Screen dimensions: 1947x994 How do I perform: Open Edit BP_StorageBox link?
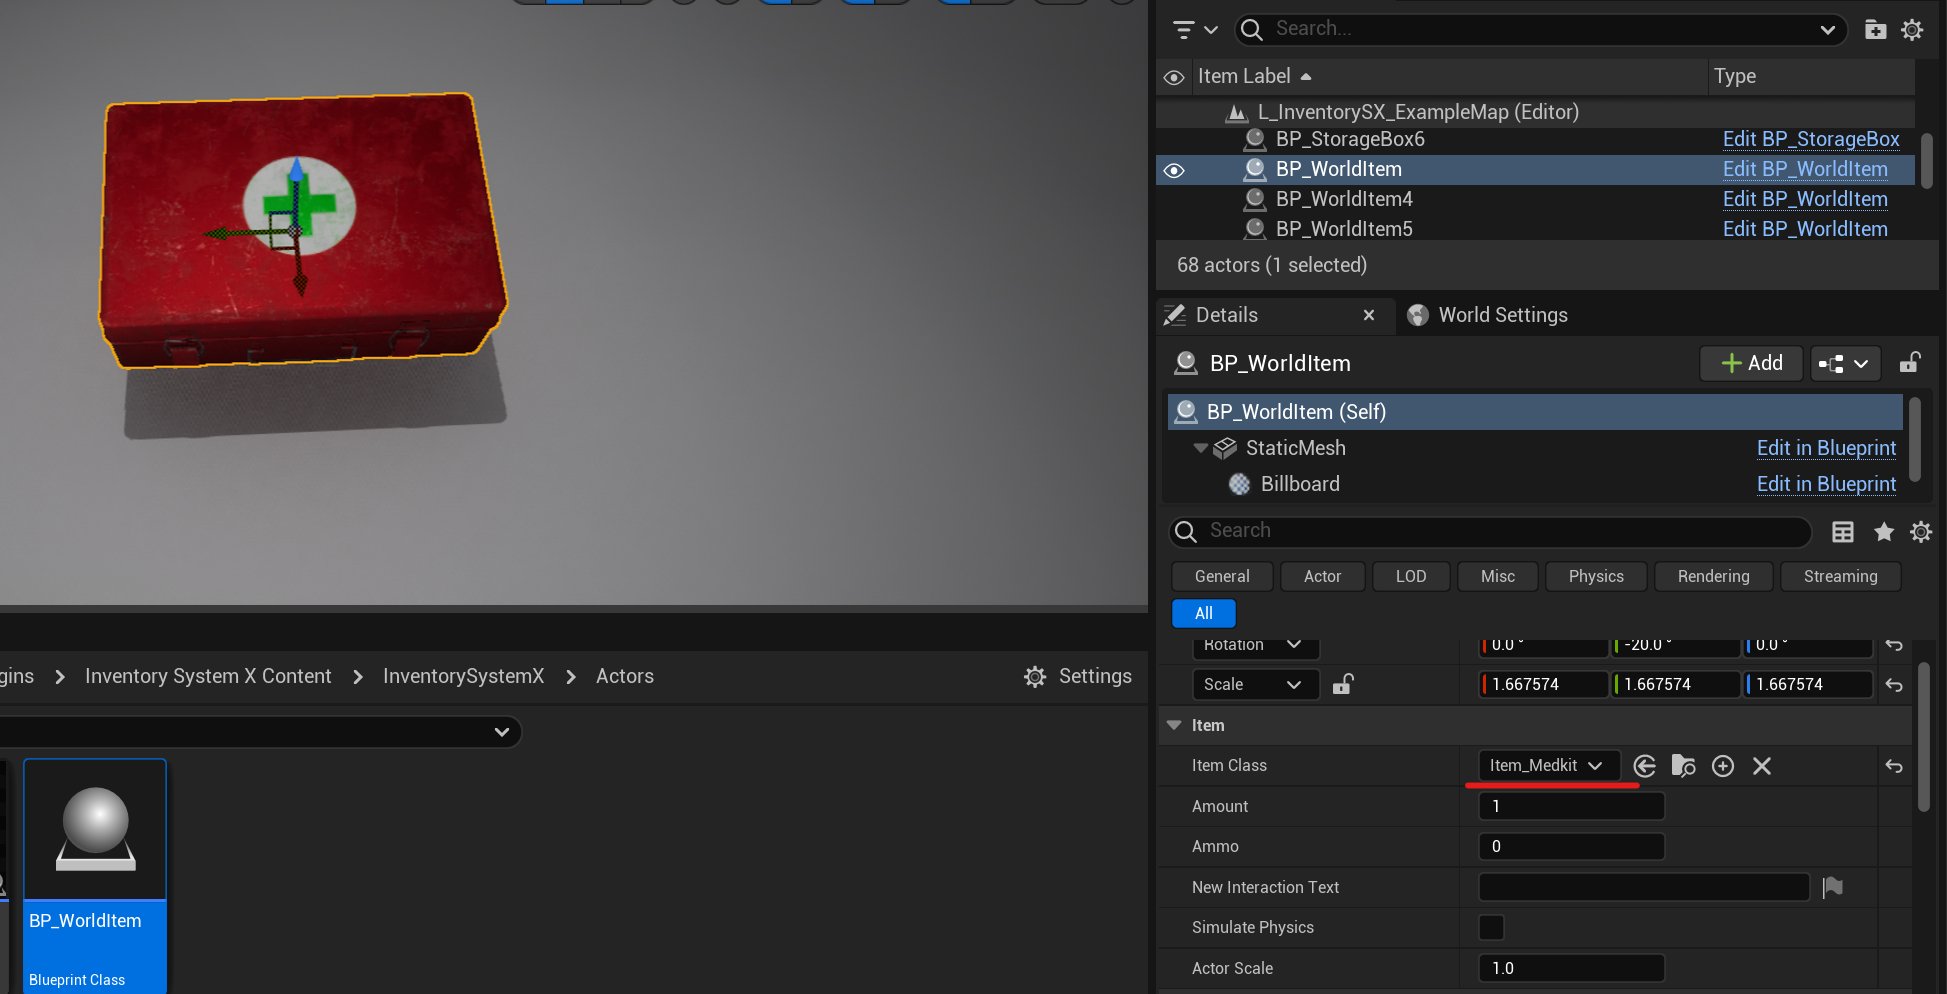1810,139
